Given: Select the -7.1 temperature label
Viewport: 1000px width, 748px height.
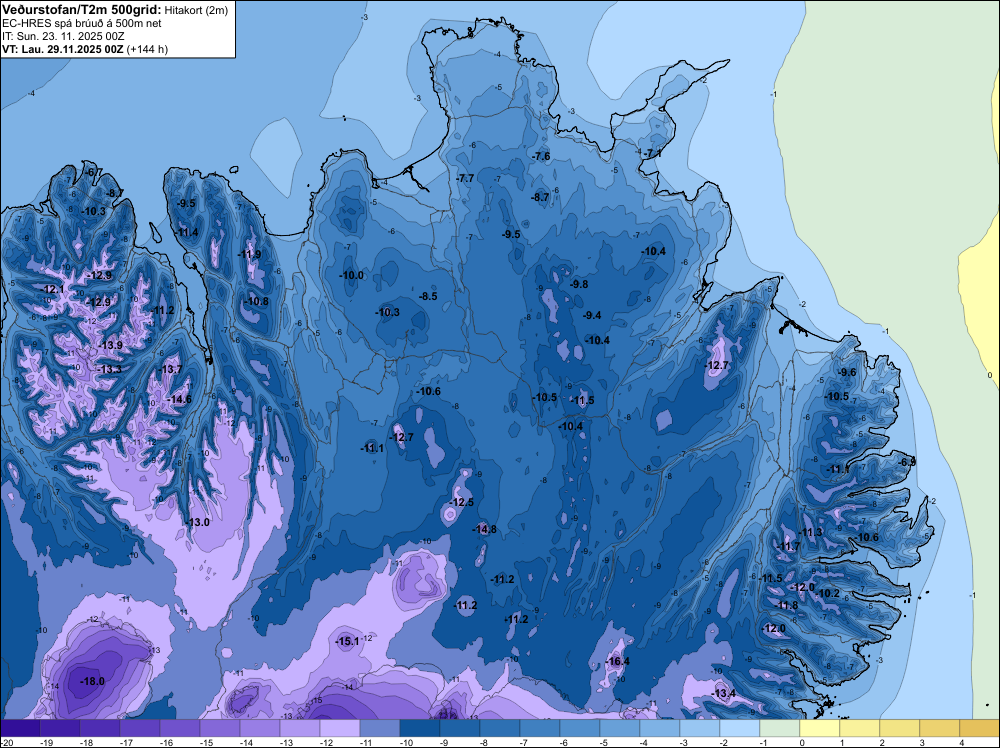Looking at the screenshot, I should pos(652,153).
